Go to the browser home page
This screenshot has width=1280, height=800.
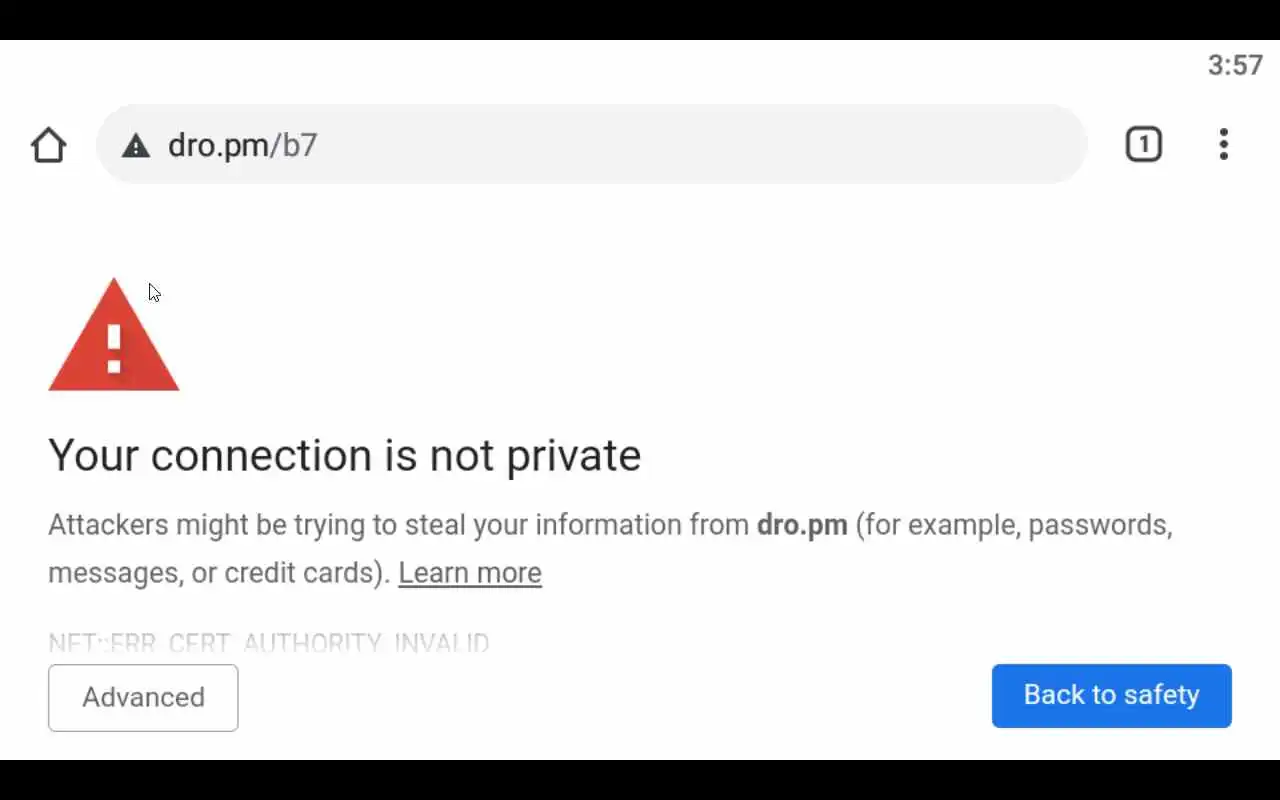click(x=48, y=145)
